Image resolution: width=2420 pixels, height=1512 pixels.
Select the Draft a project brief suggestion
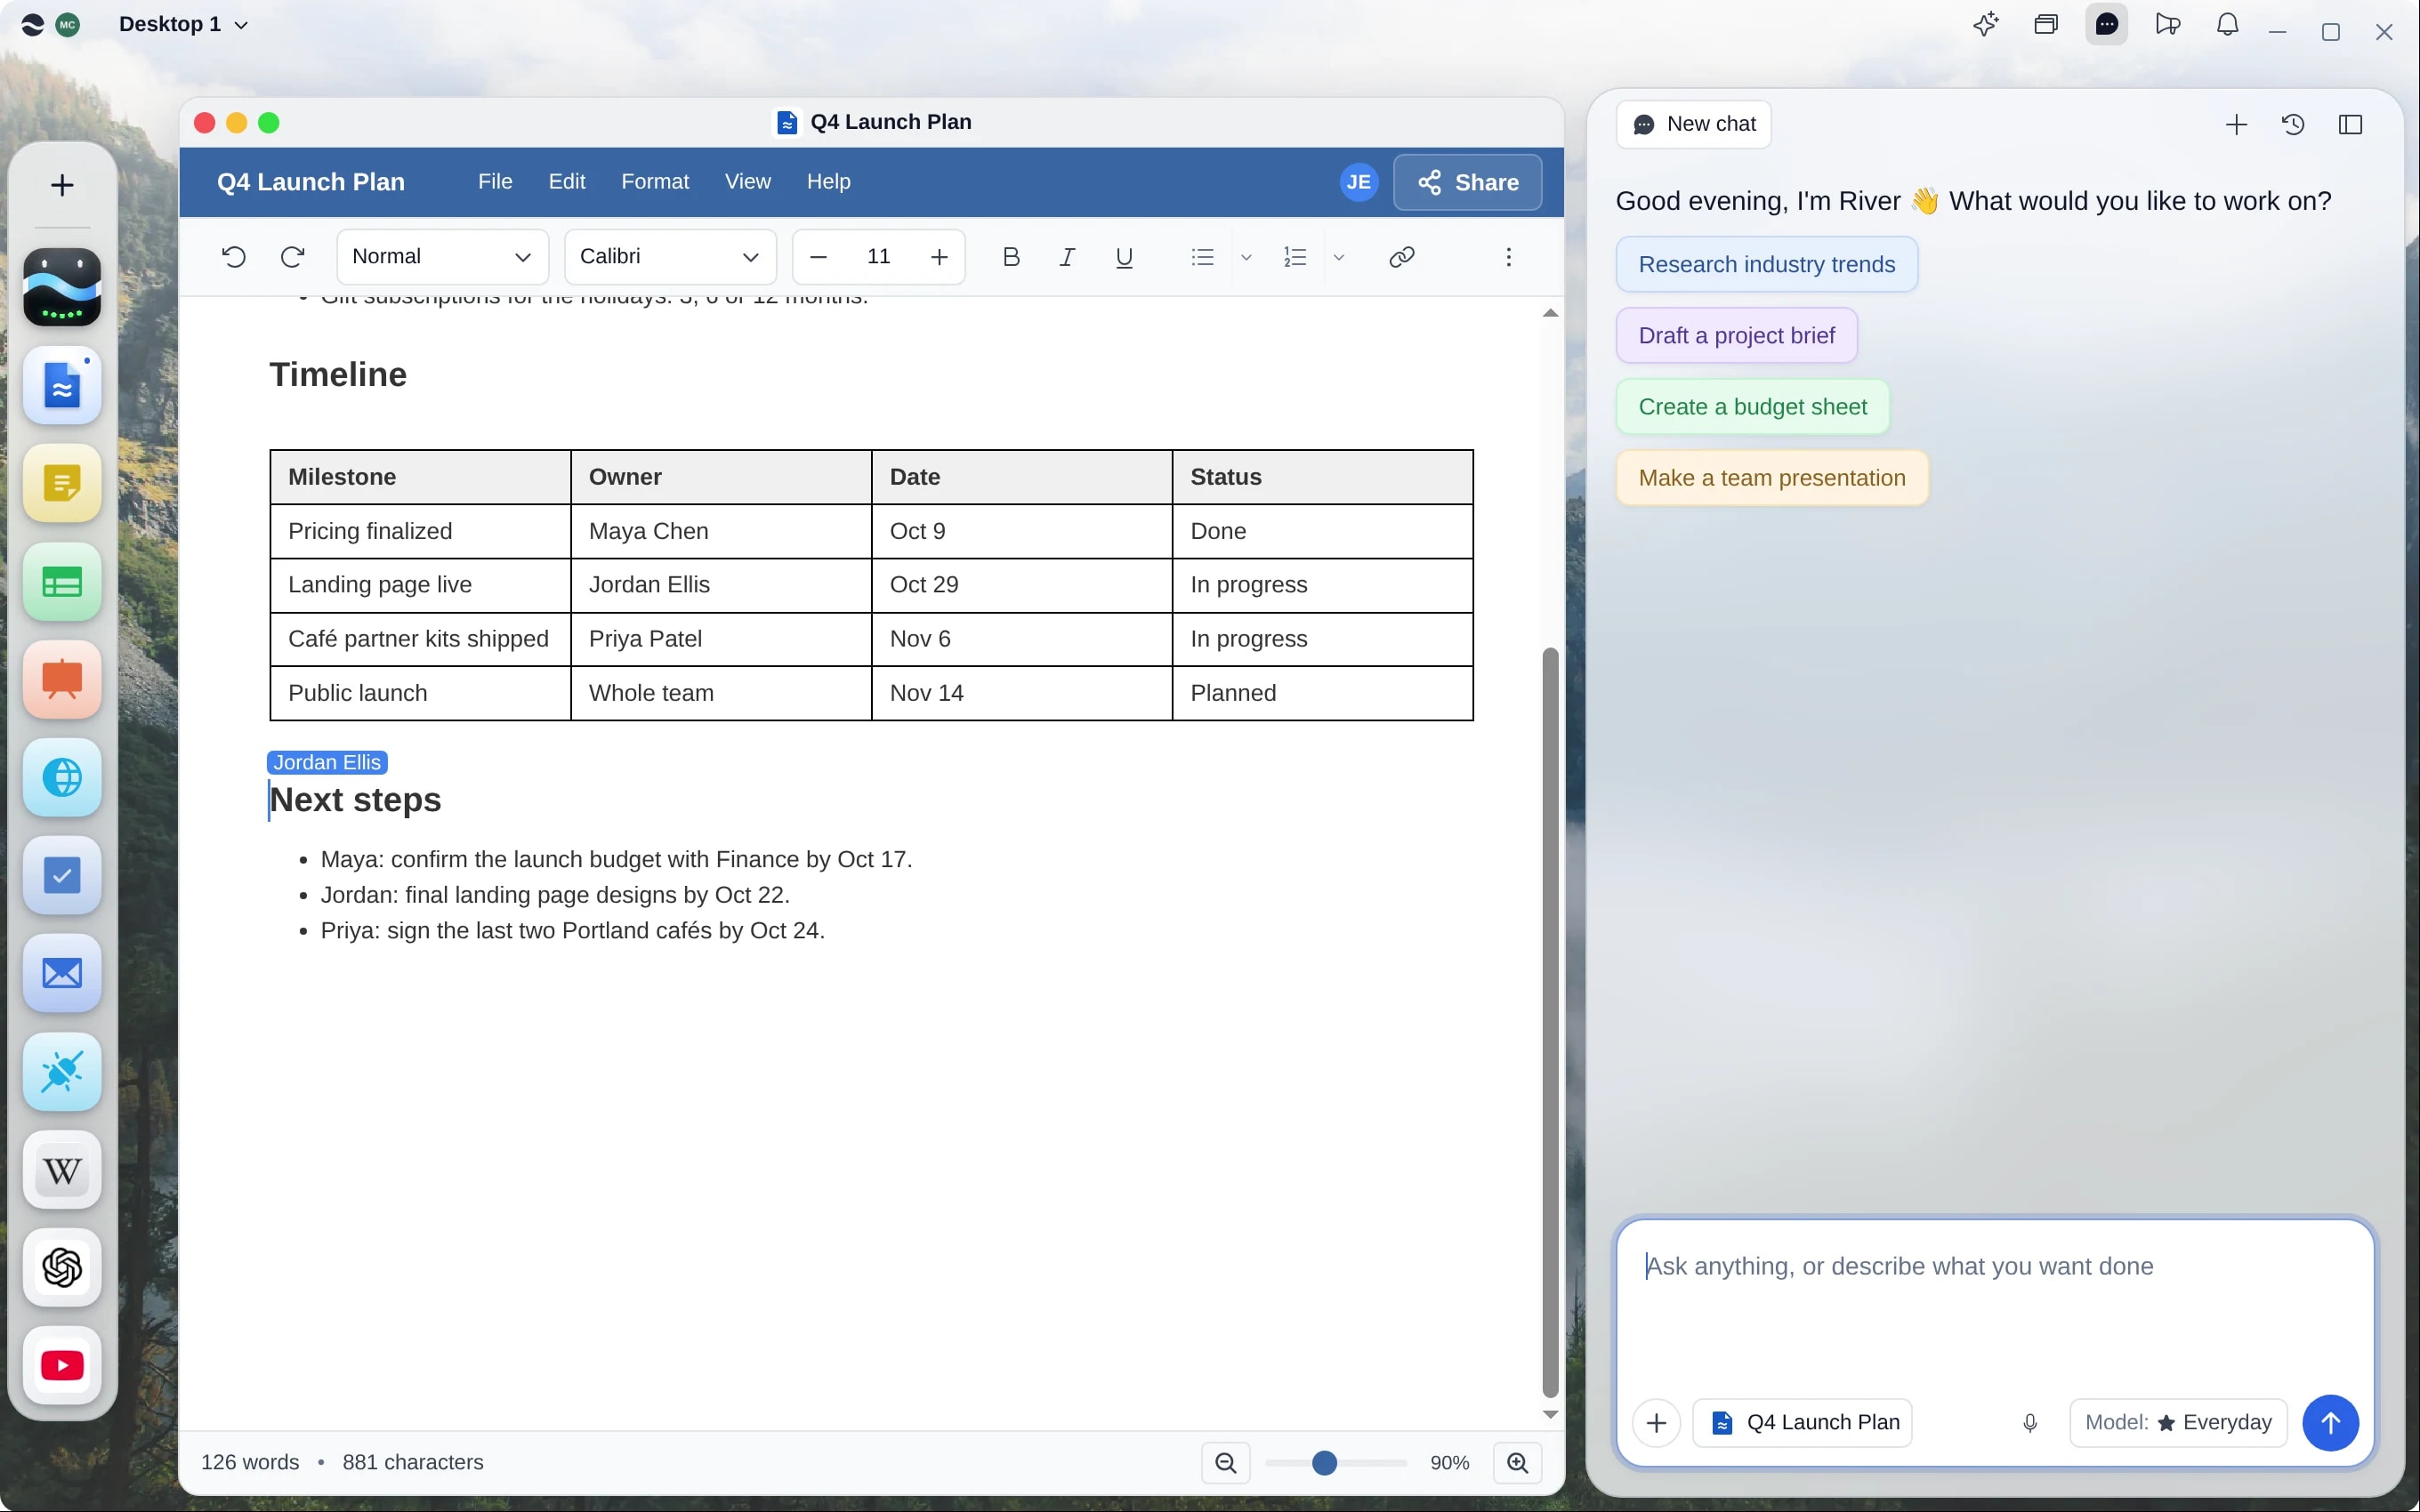1736,335
